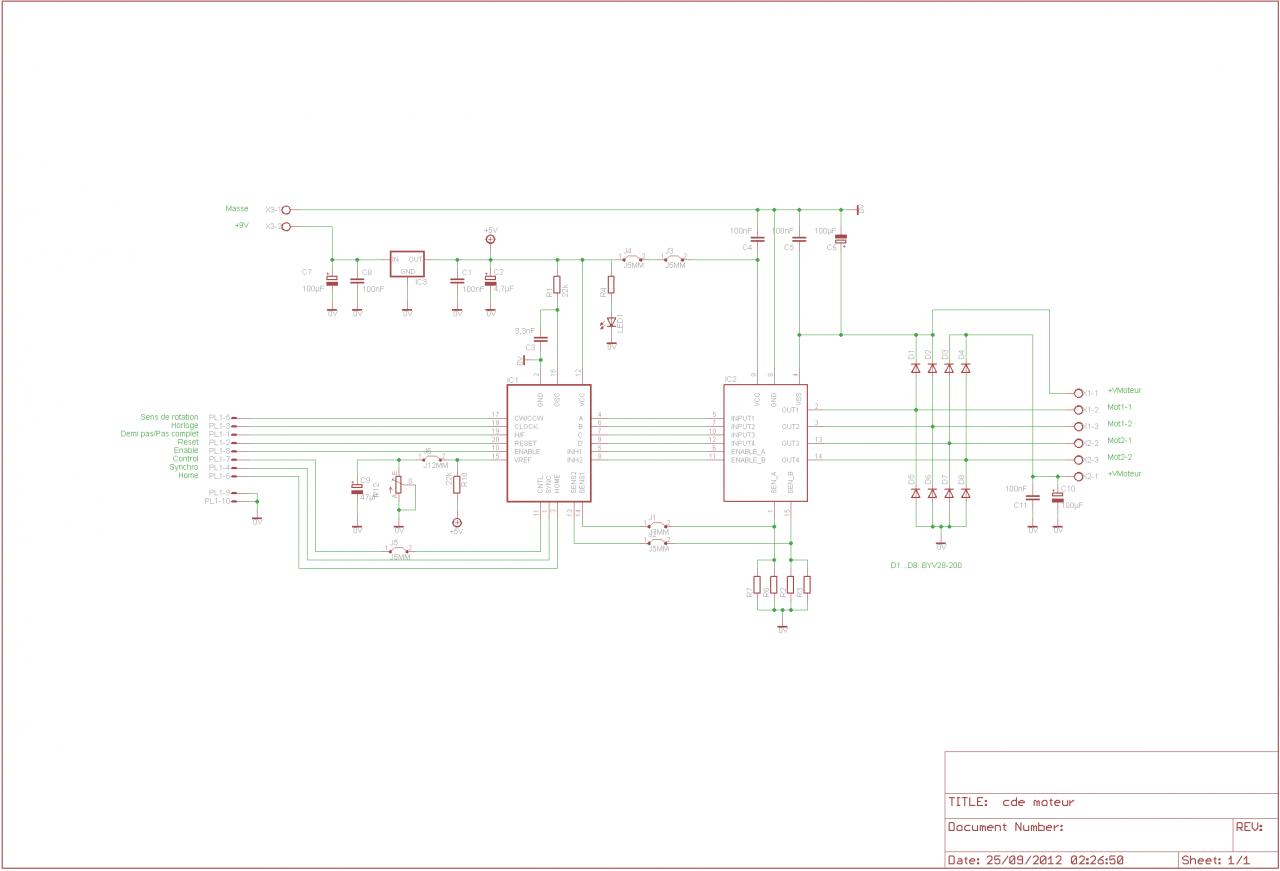Select the X1-3 connector pad

click(x=1078, y=426)
